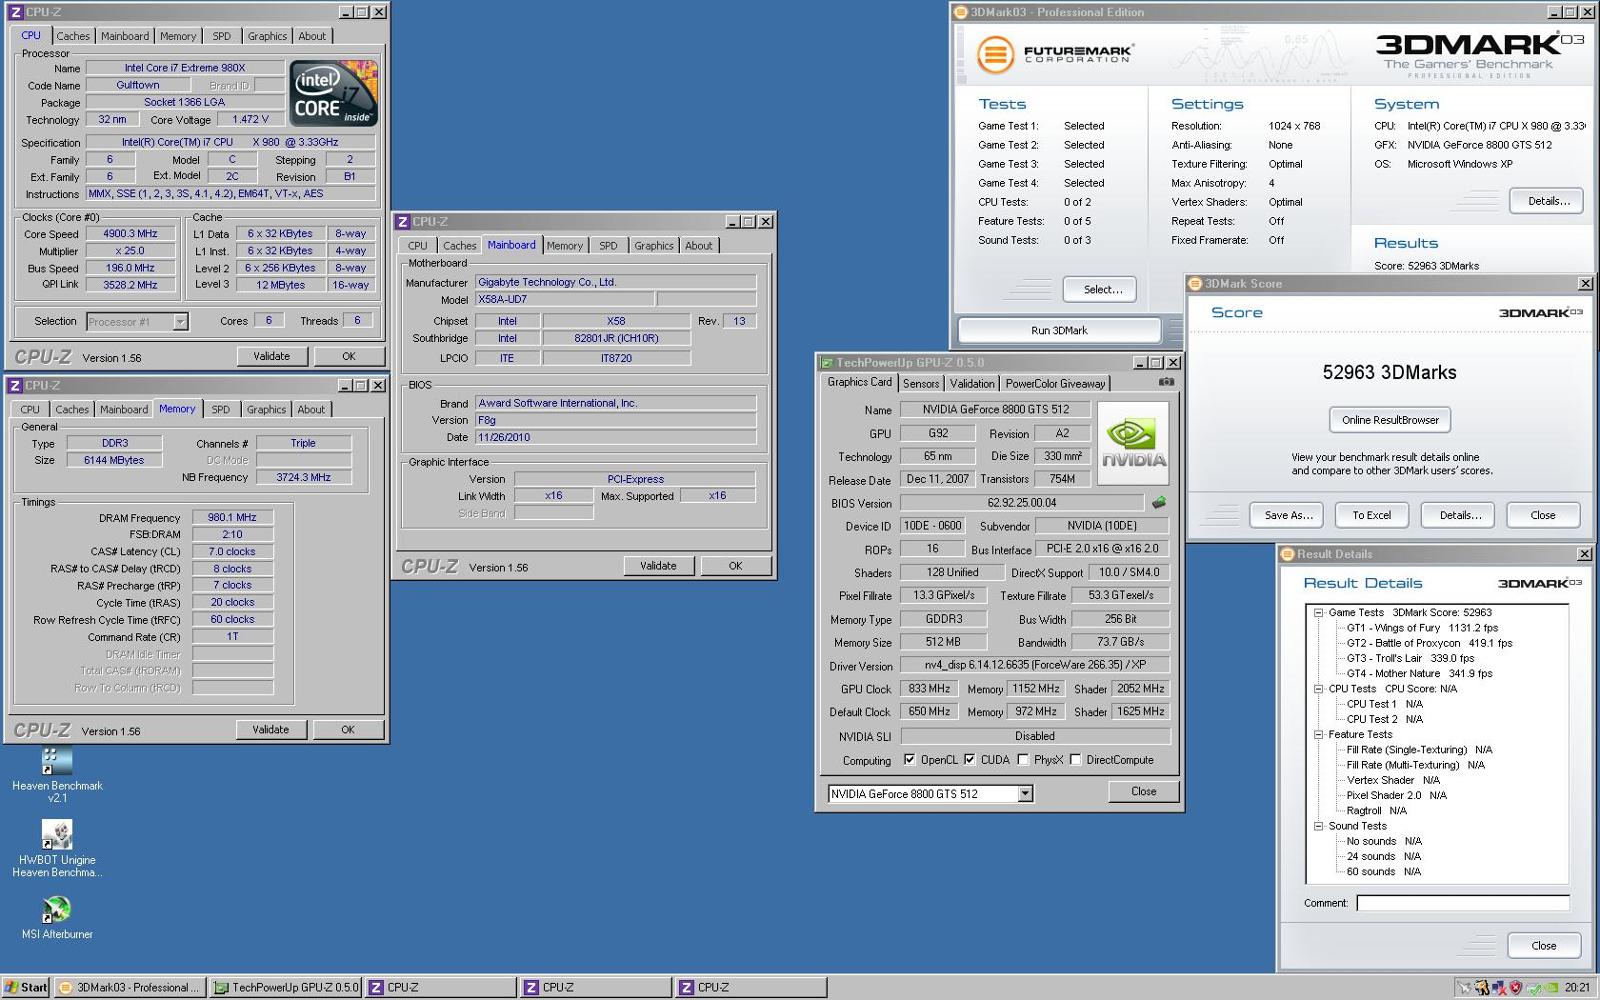1600x1000 pixels.
Task: Click the GPU-Z window title icon
Action: [x=827, y=362]
